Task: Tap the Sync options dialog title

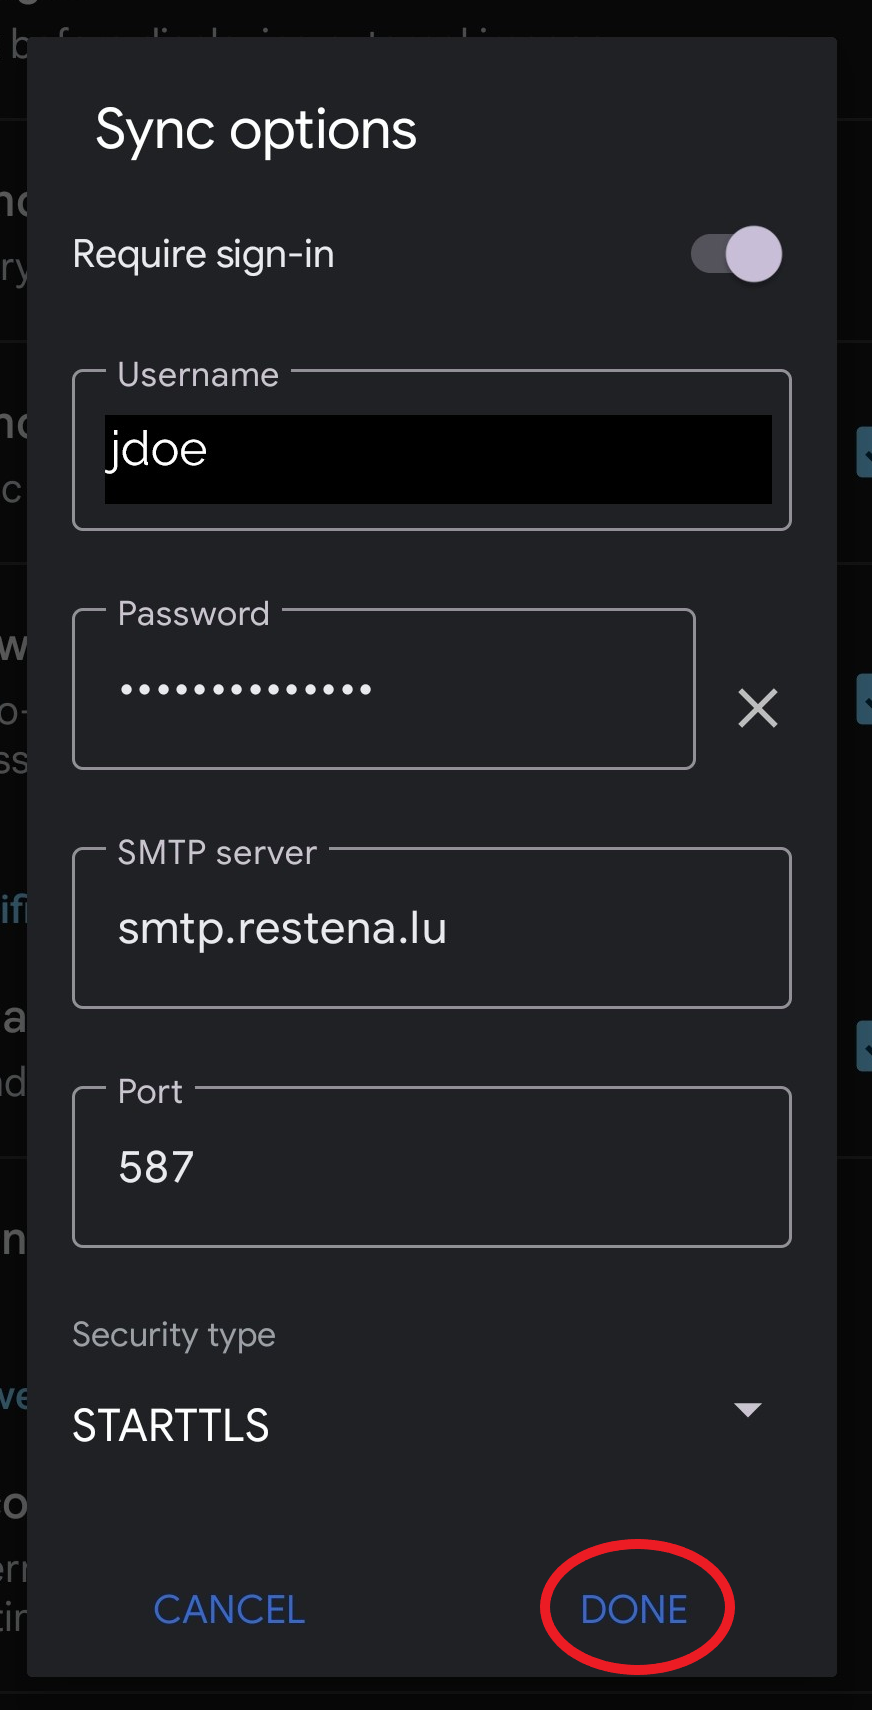Action: pyautogui.click(x=256, y=131)
